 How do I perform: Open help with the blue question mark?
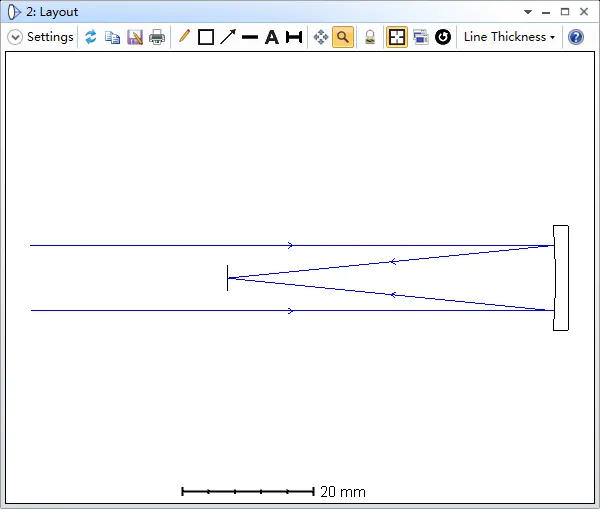coord(576,37)
